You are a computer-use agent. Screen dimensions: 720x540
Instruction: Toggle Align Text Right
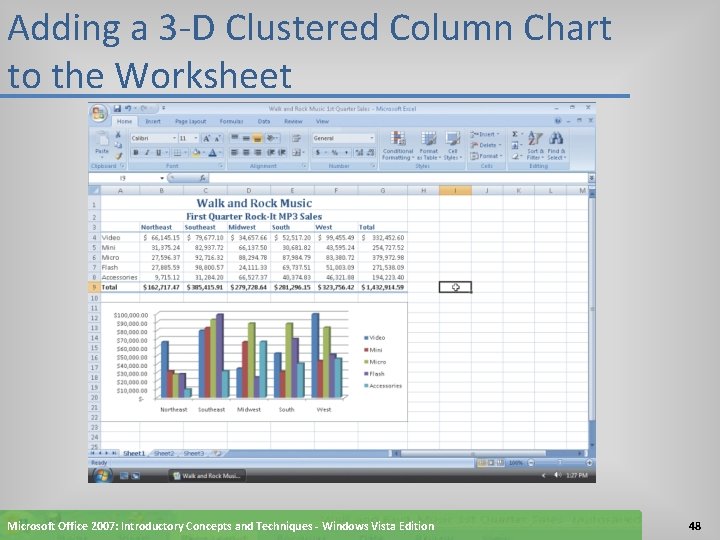pyautogui.click(x=258, y=152)
